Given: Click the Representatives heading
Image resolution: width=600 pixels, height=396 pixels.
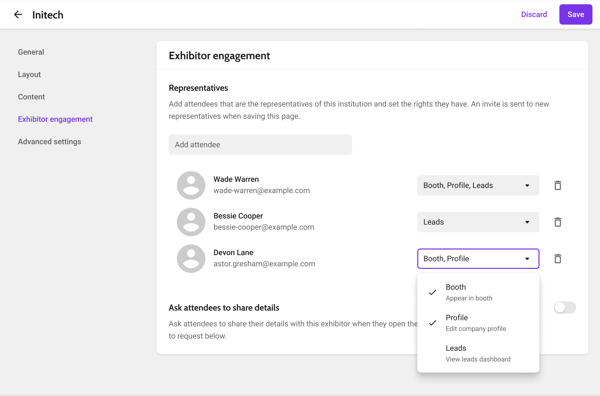Looking at the screenshot, I should [198, 88].
